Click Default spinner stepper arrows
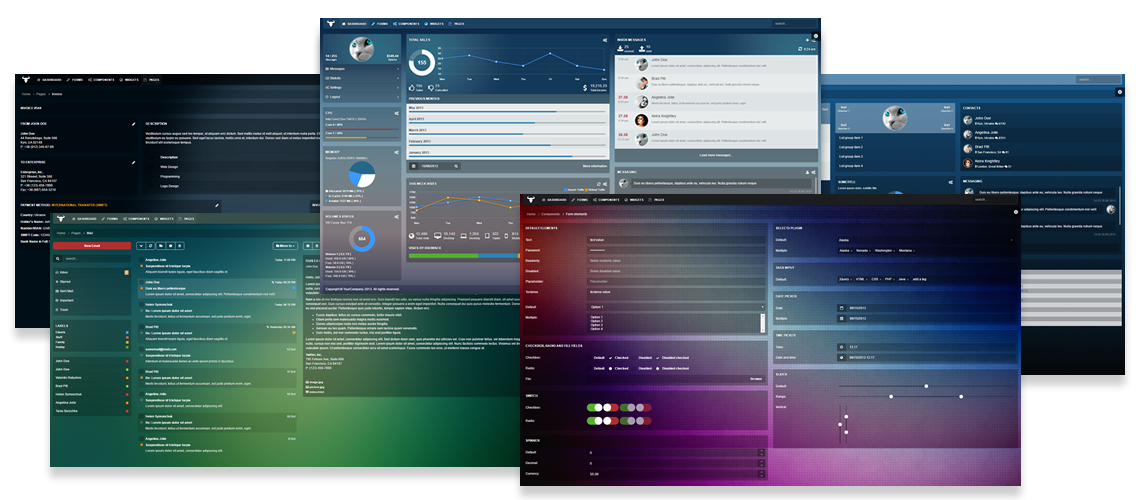 point(761,453)
